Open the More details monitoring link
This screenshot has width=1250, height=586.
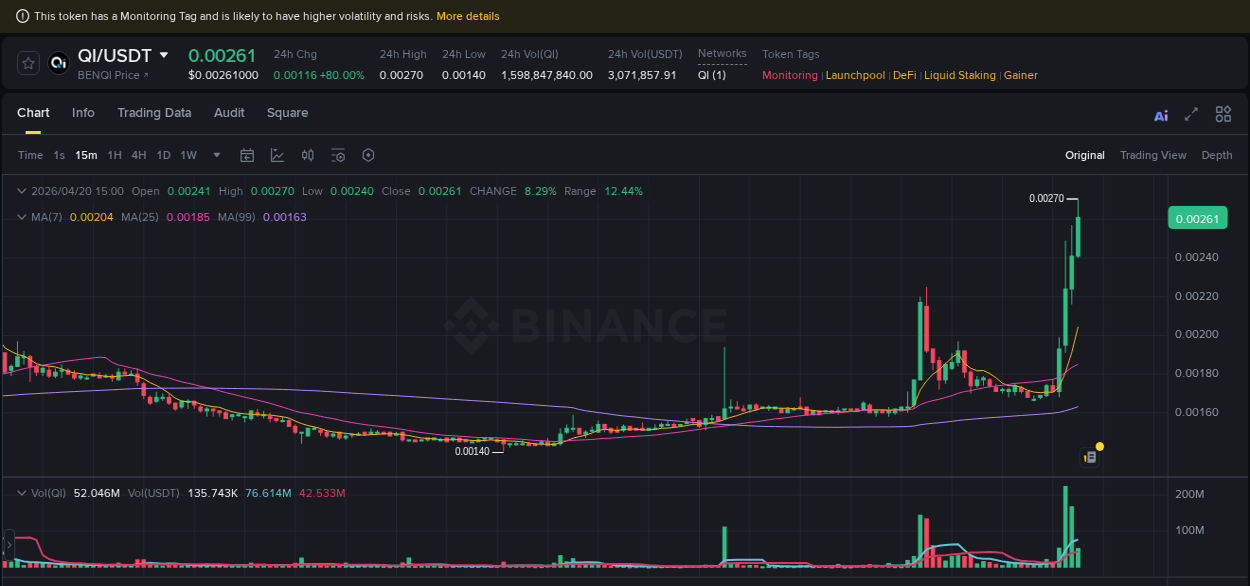click(467, 15)
